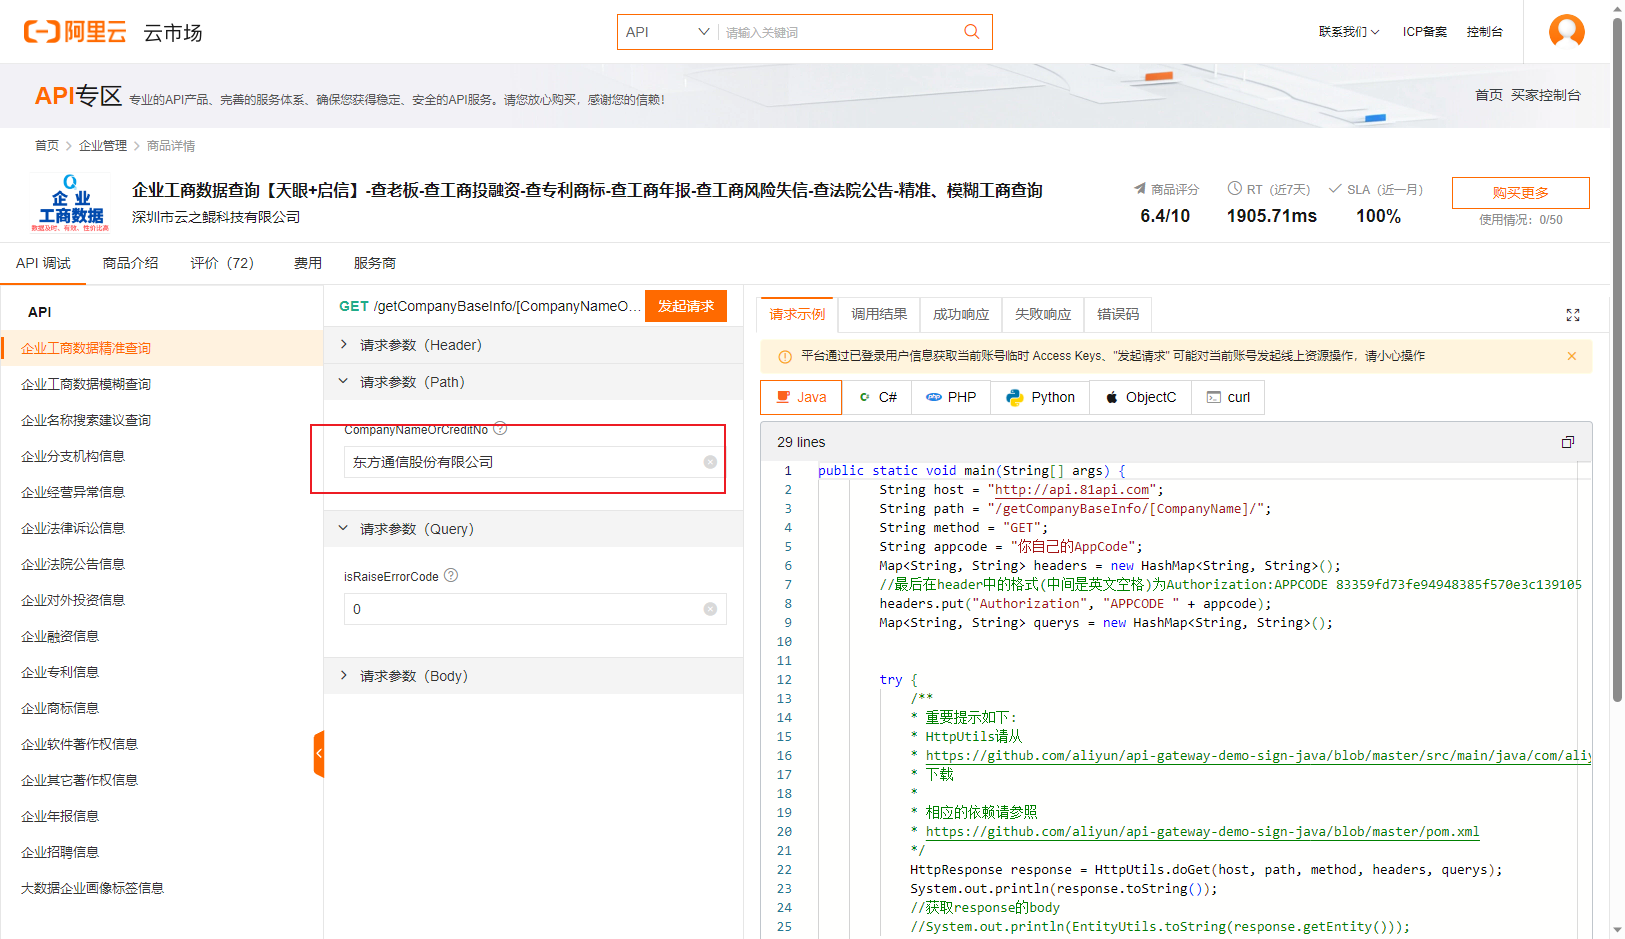Screen dimensions: 1625x939
Task: Select the PHP code language tab
Action: click(x=951, y=397)
